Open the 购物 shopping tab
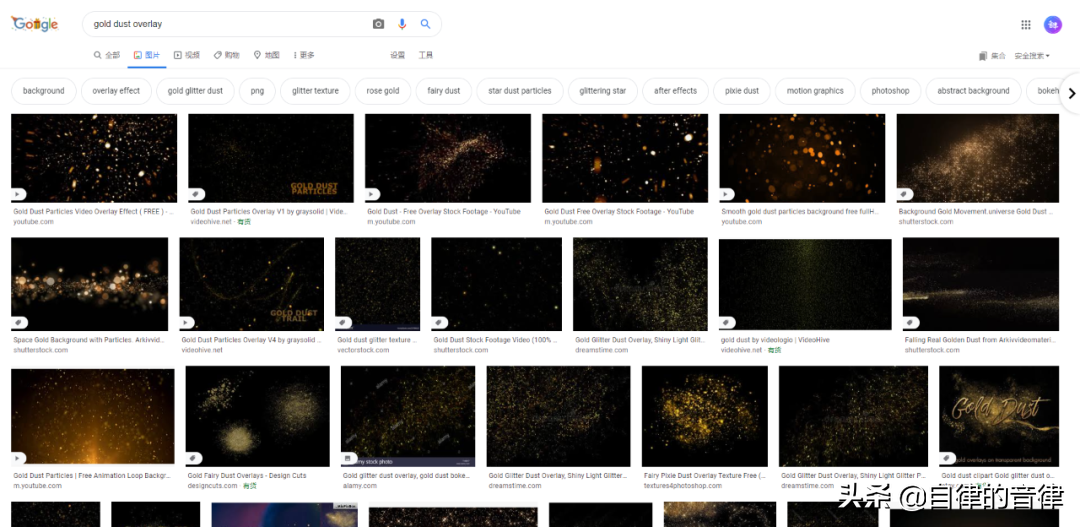Image resolution: width=1080 pixels, height=527 pixels. [227, 55]
